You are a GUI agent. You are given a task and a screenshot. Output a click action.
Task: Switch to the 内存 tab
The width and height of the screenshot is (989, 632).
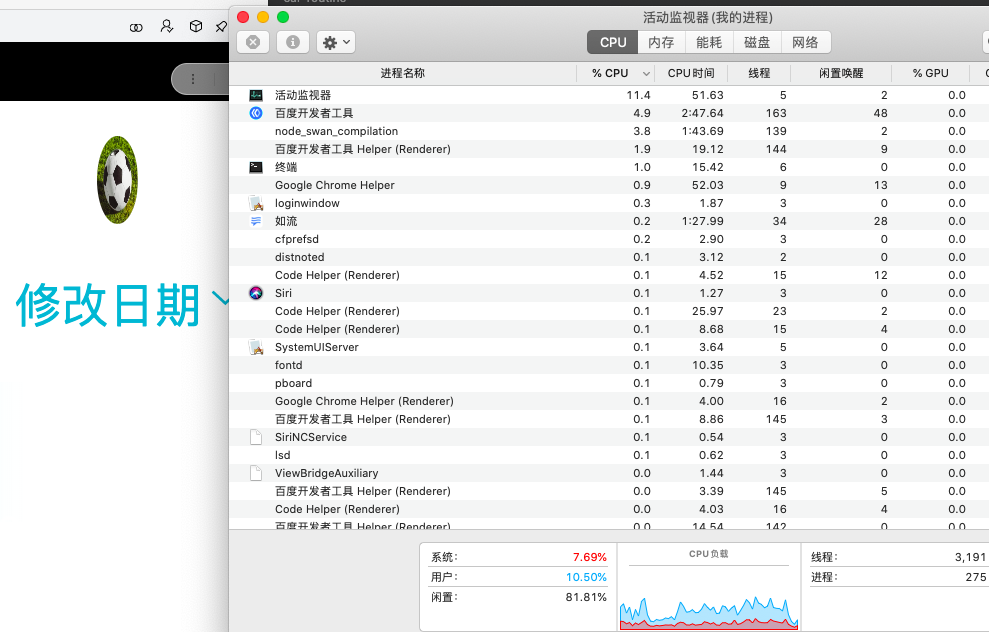tap(661, 42)
